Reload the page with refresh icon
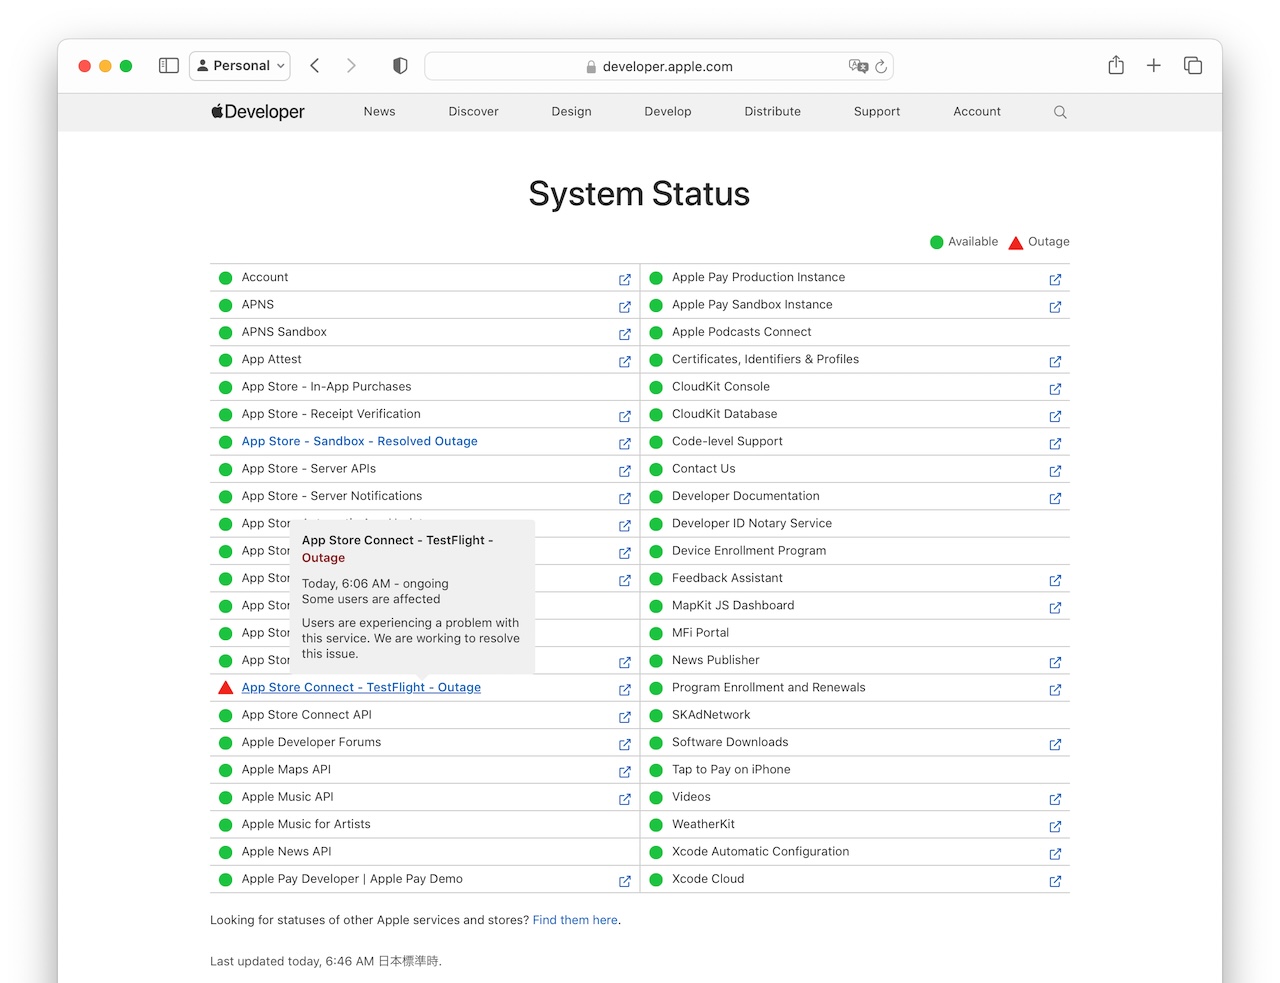Image resolution: width=1280 pixels, height=983 pixels. (x=881, y=66)
